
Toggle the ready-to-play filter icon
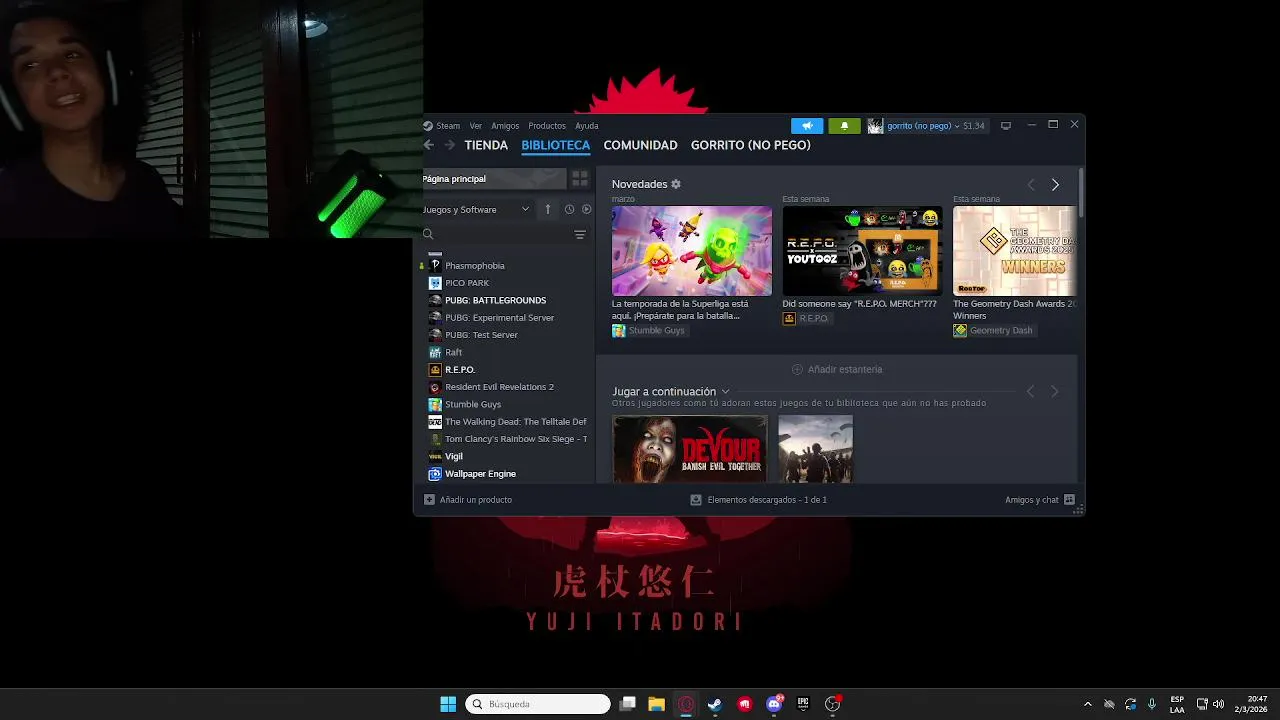tap(587, 209)
